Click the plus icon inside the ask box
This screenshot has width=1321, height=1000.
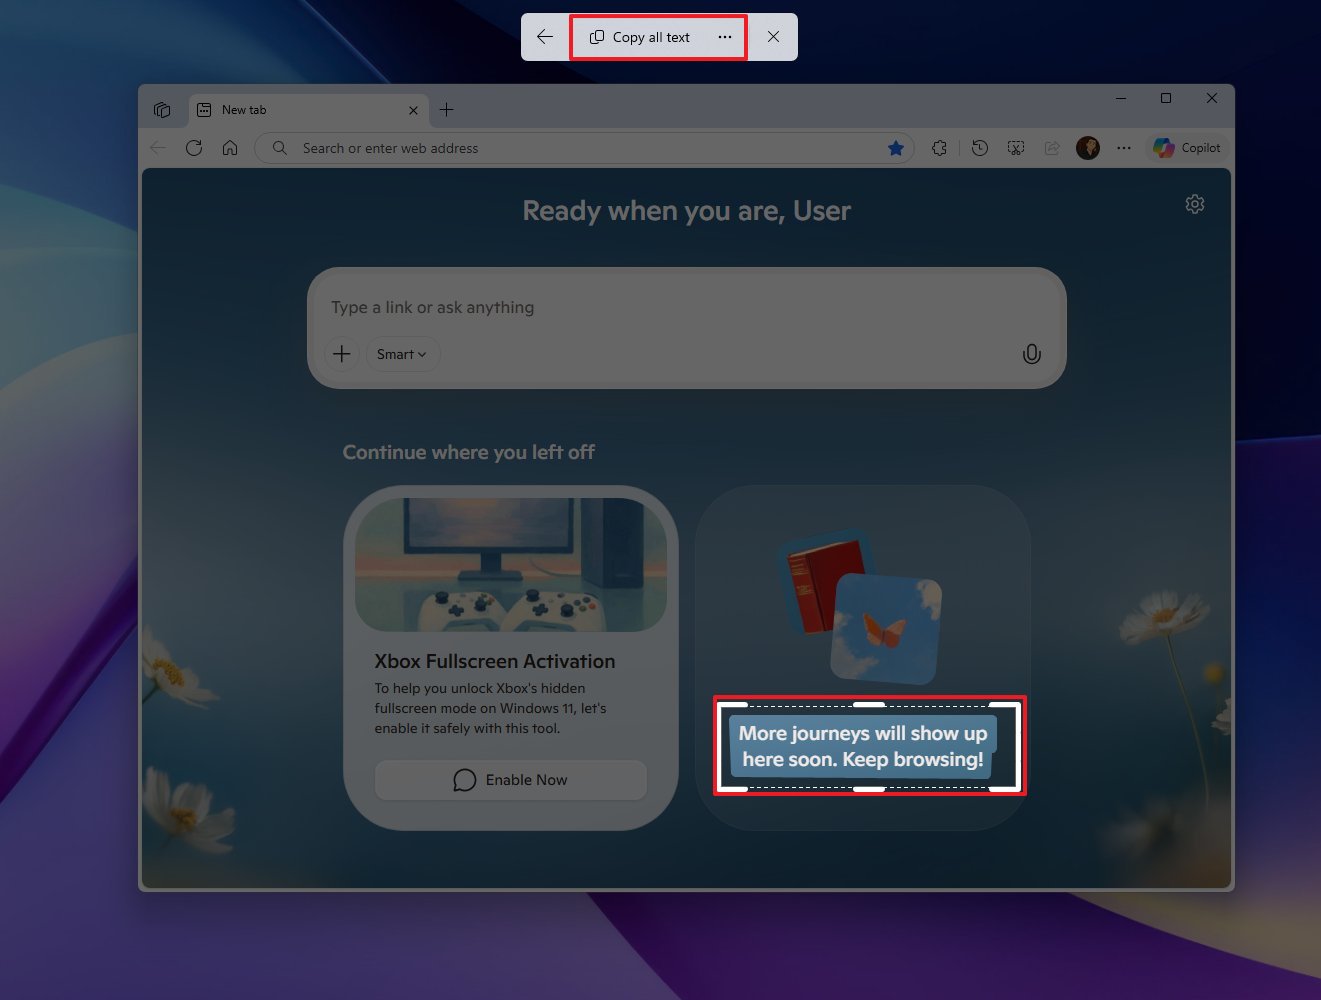point(341,354)
